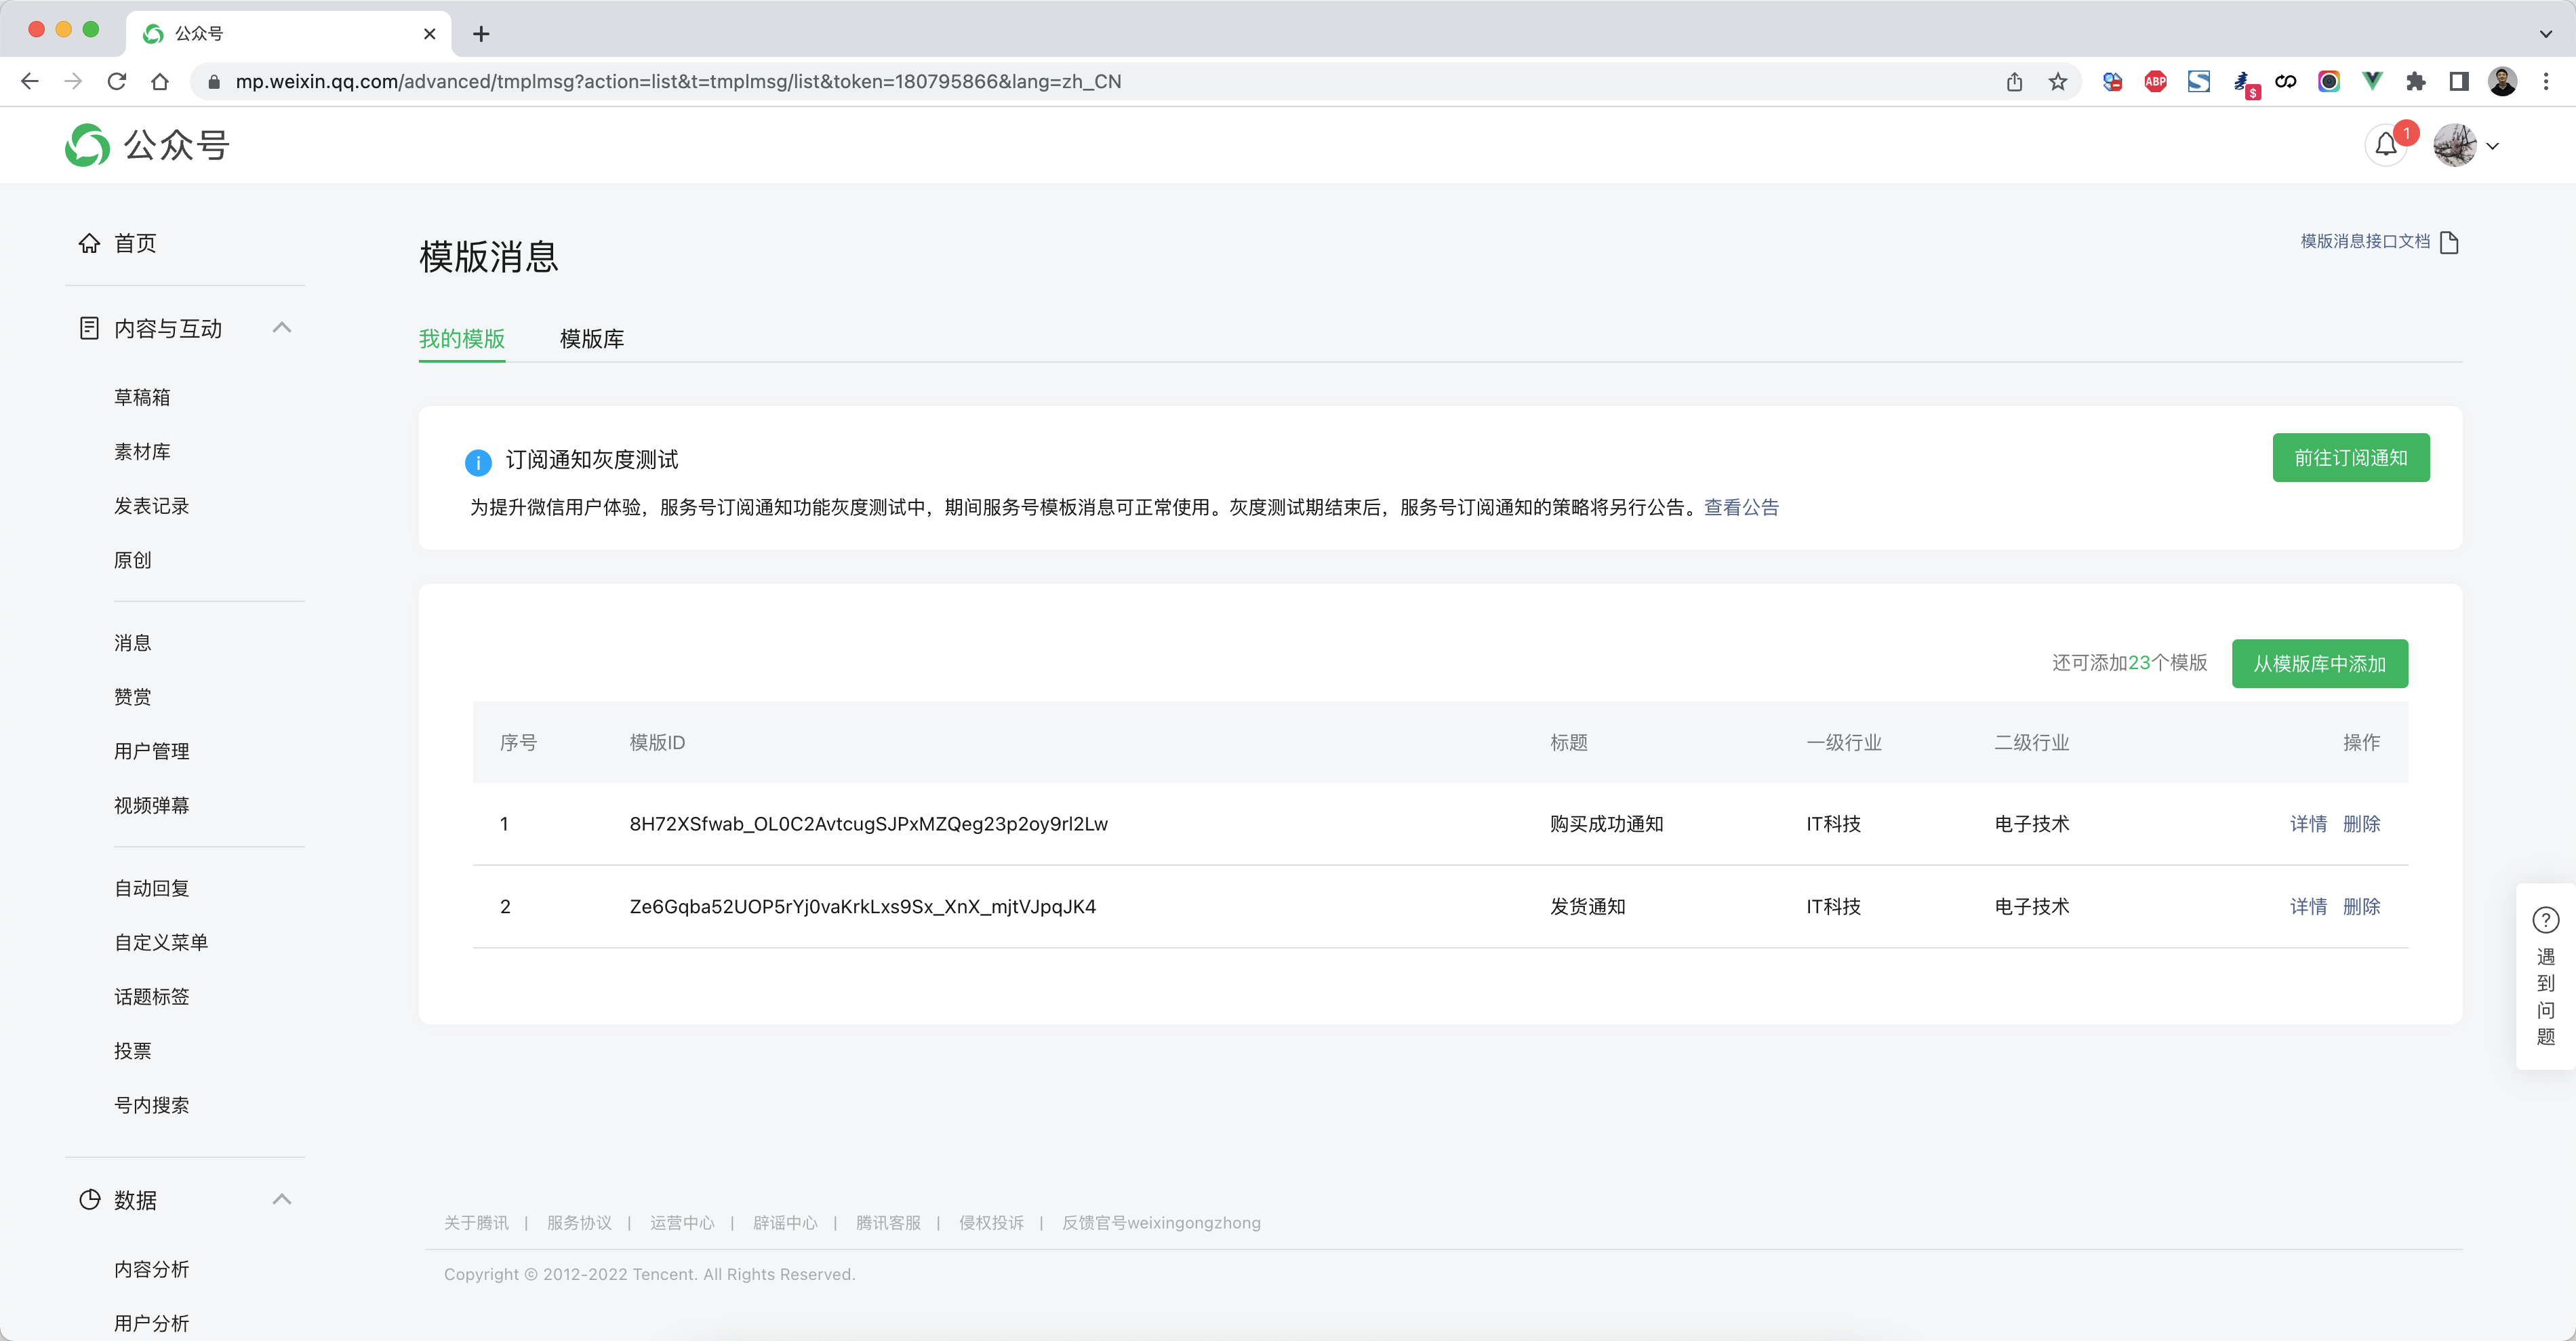Click the 从模版库中添加 button
Screen dimensions: 2576x1341
pyautogui.click(x=2319, y=664)
